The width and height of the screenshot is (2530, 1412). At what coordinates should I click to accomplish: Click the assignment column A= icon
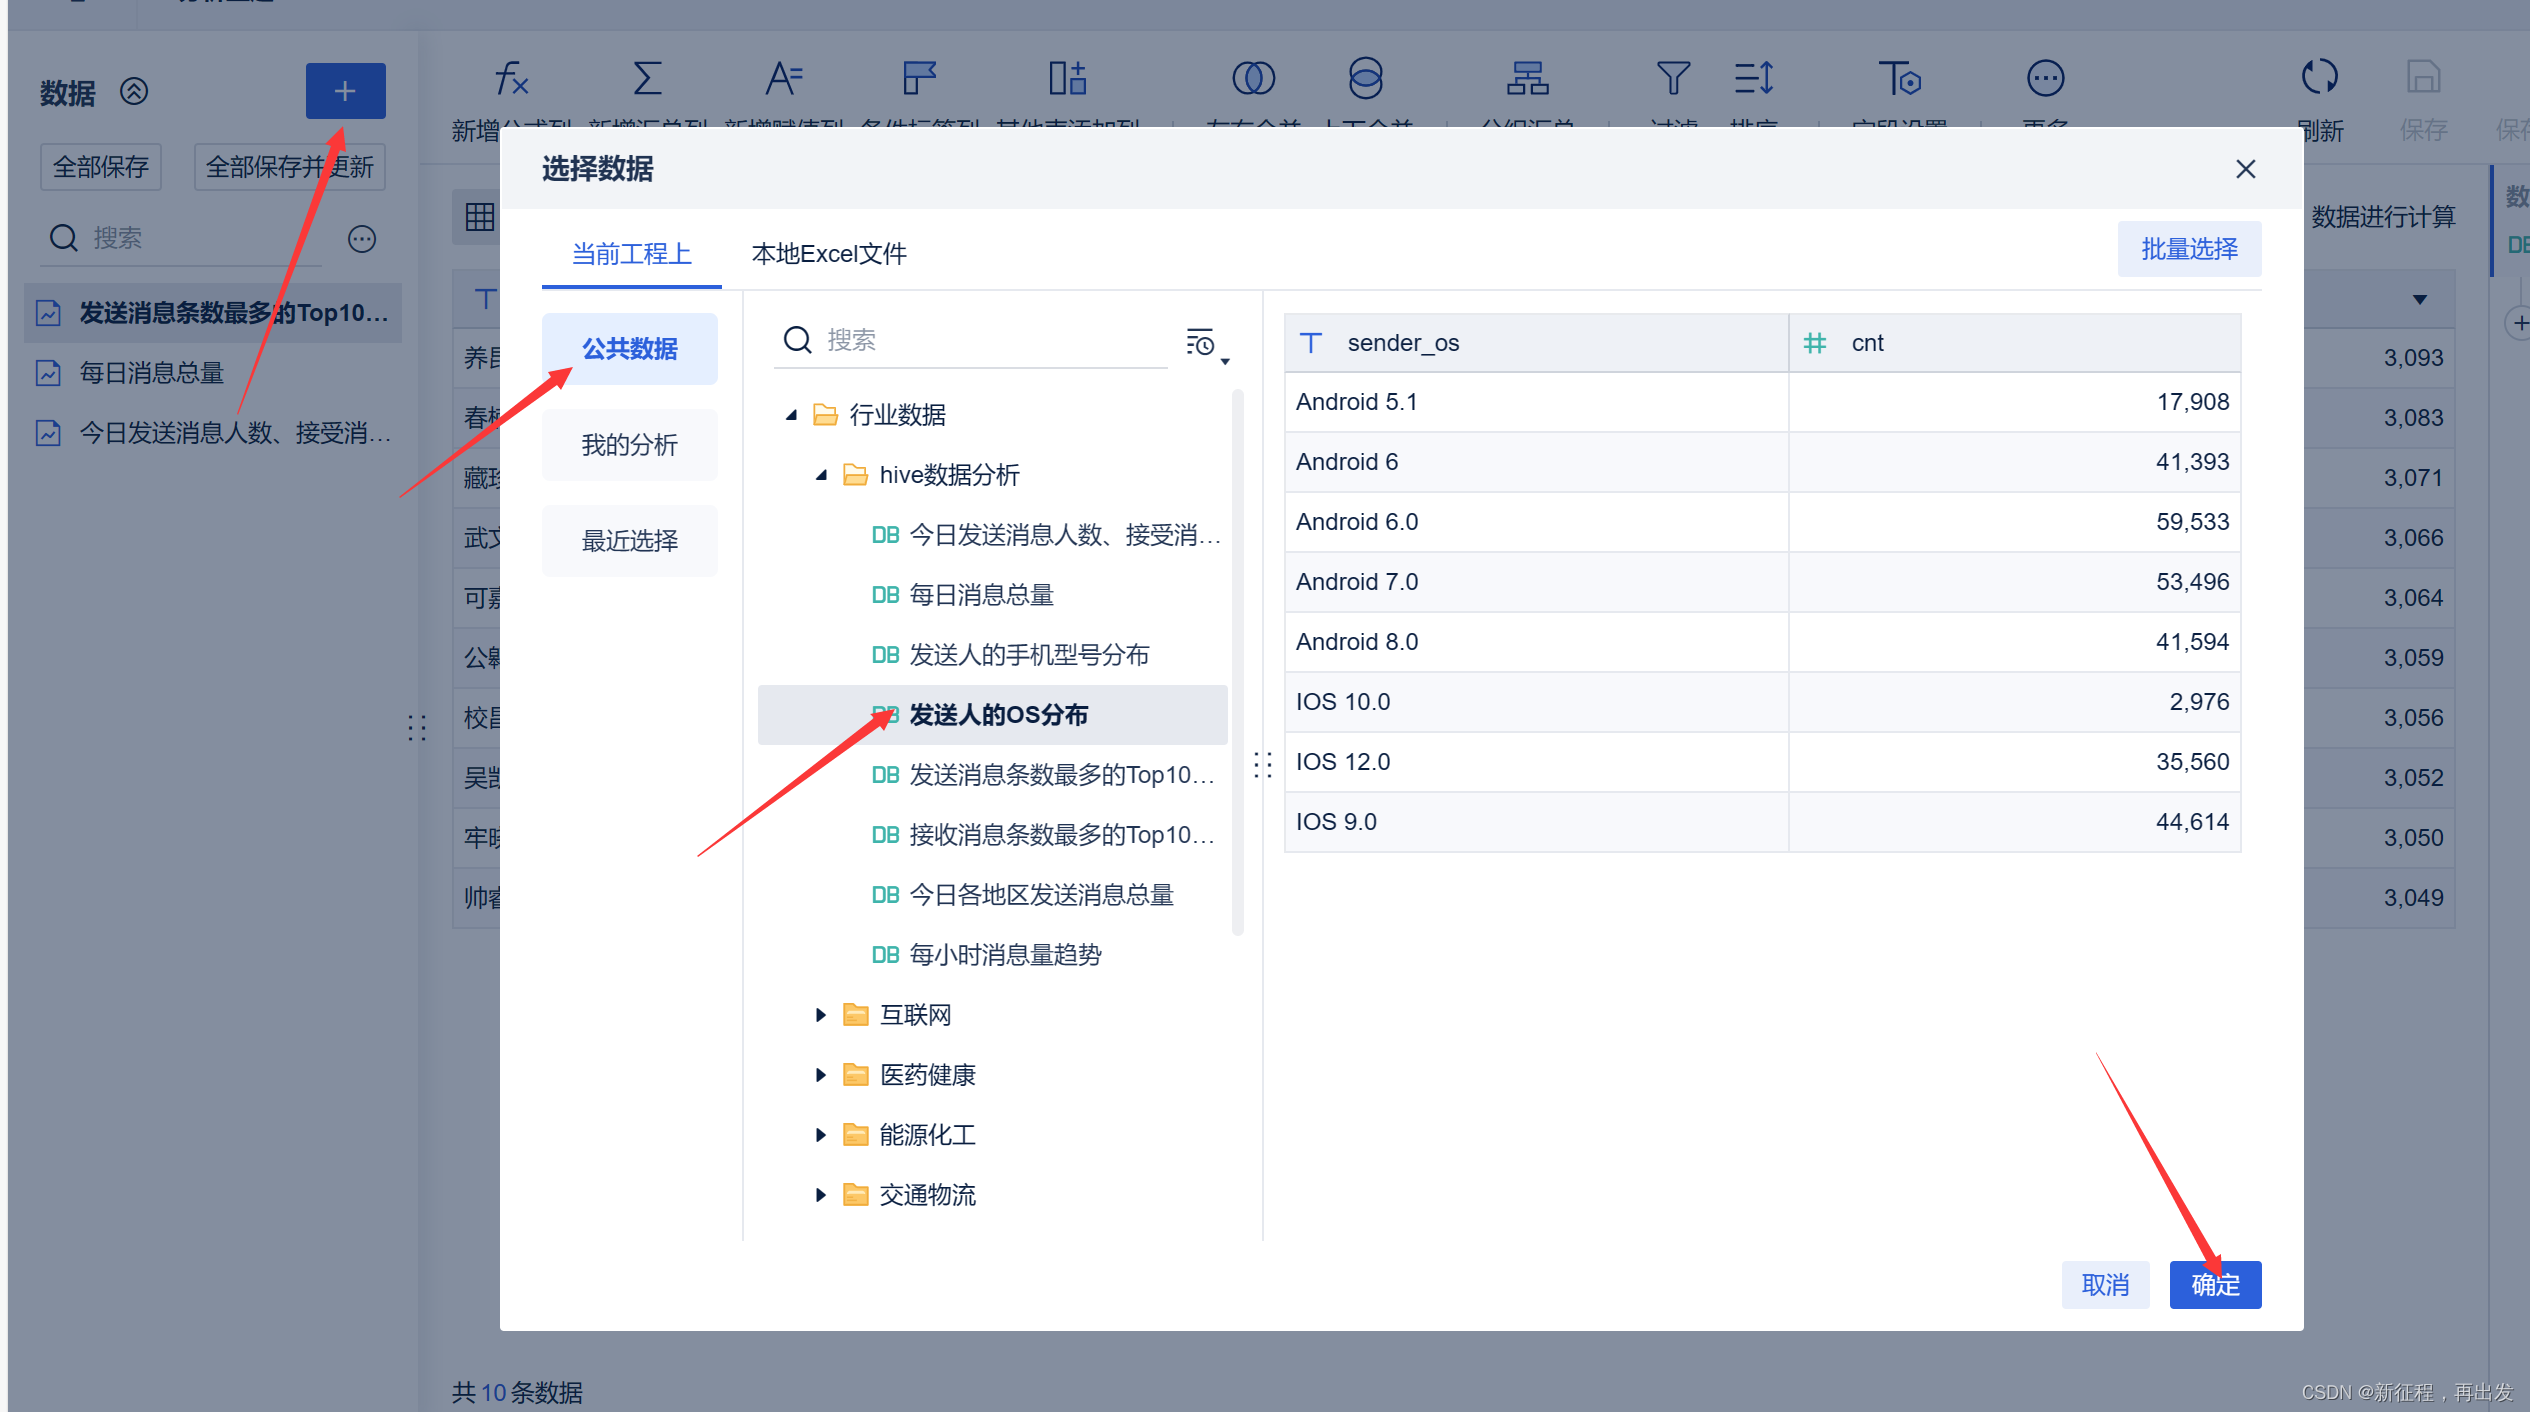pyautogui.click(x=783, y=78)
